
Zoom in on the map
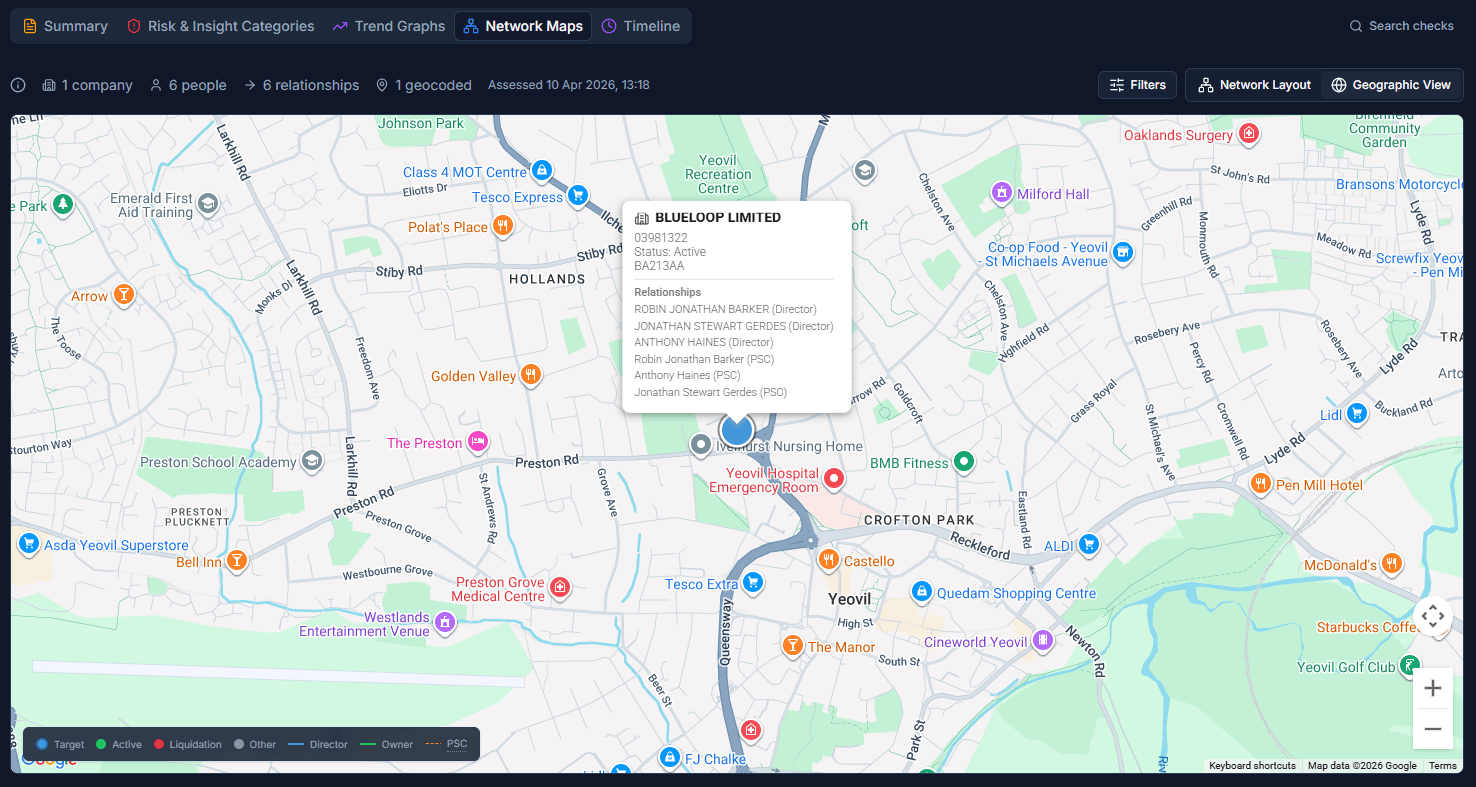coord(1432,688)
